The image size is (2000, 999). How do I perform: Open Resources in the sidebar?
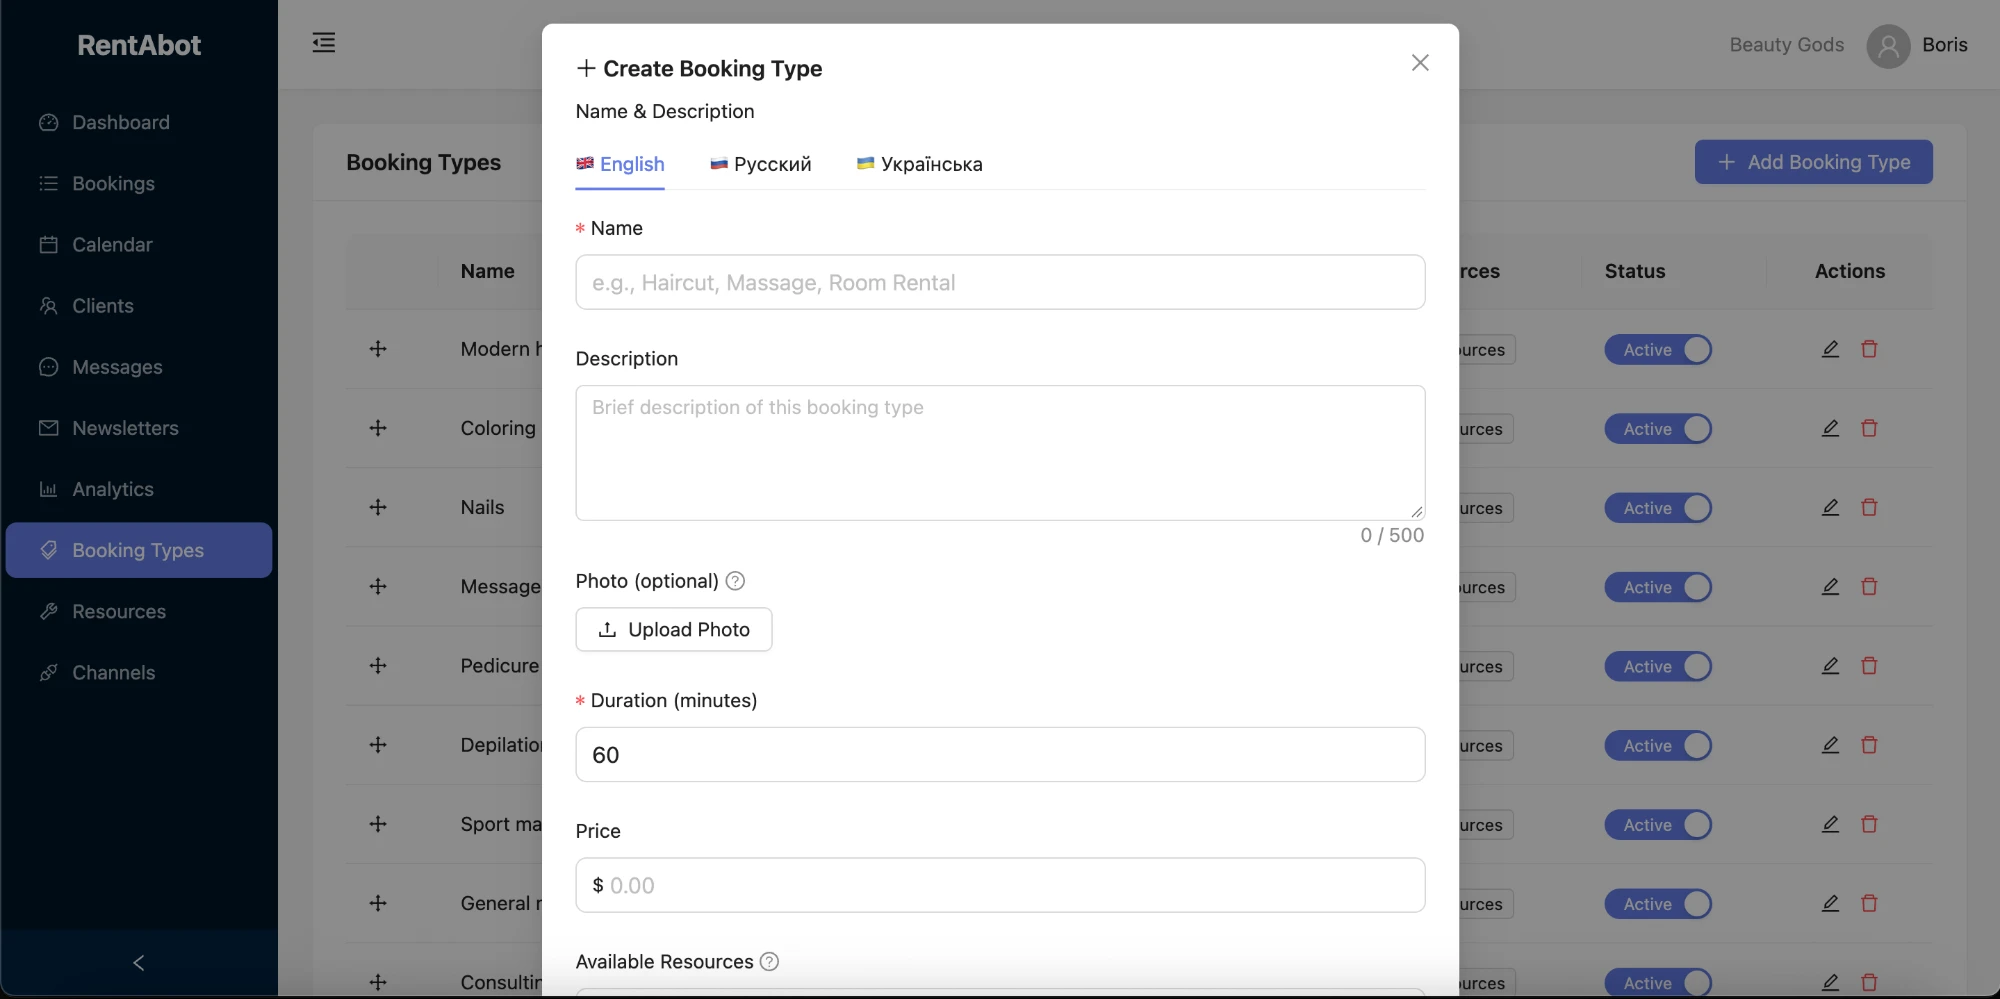click(139, 612)
